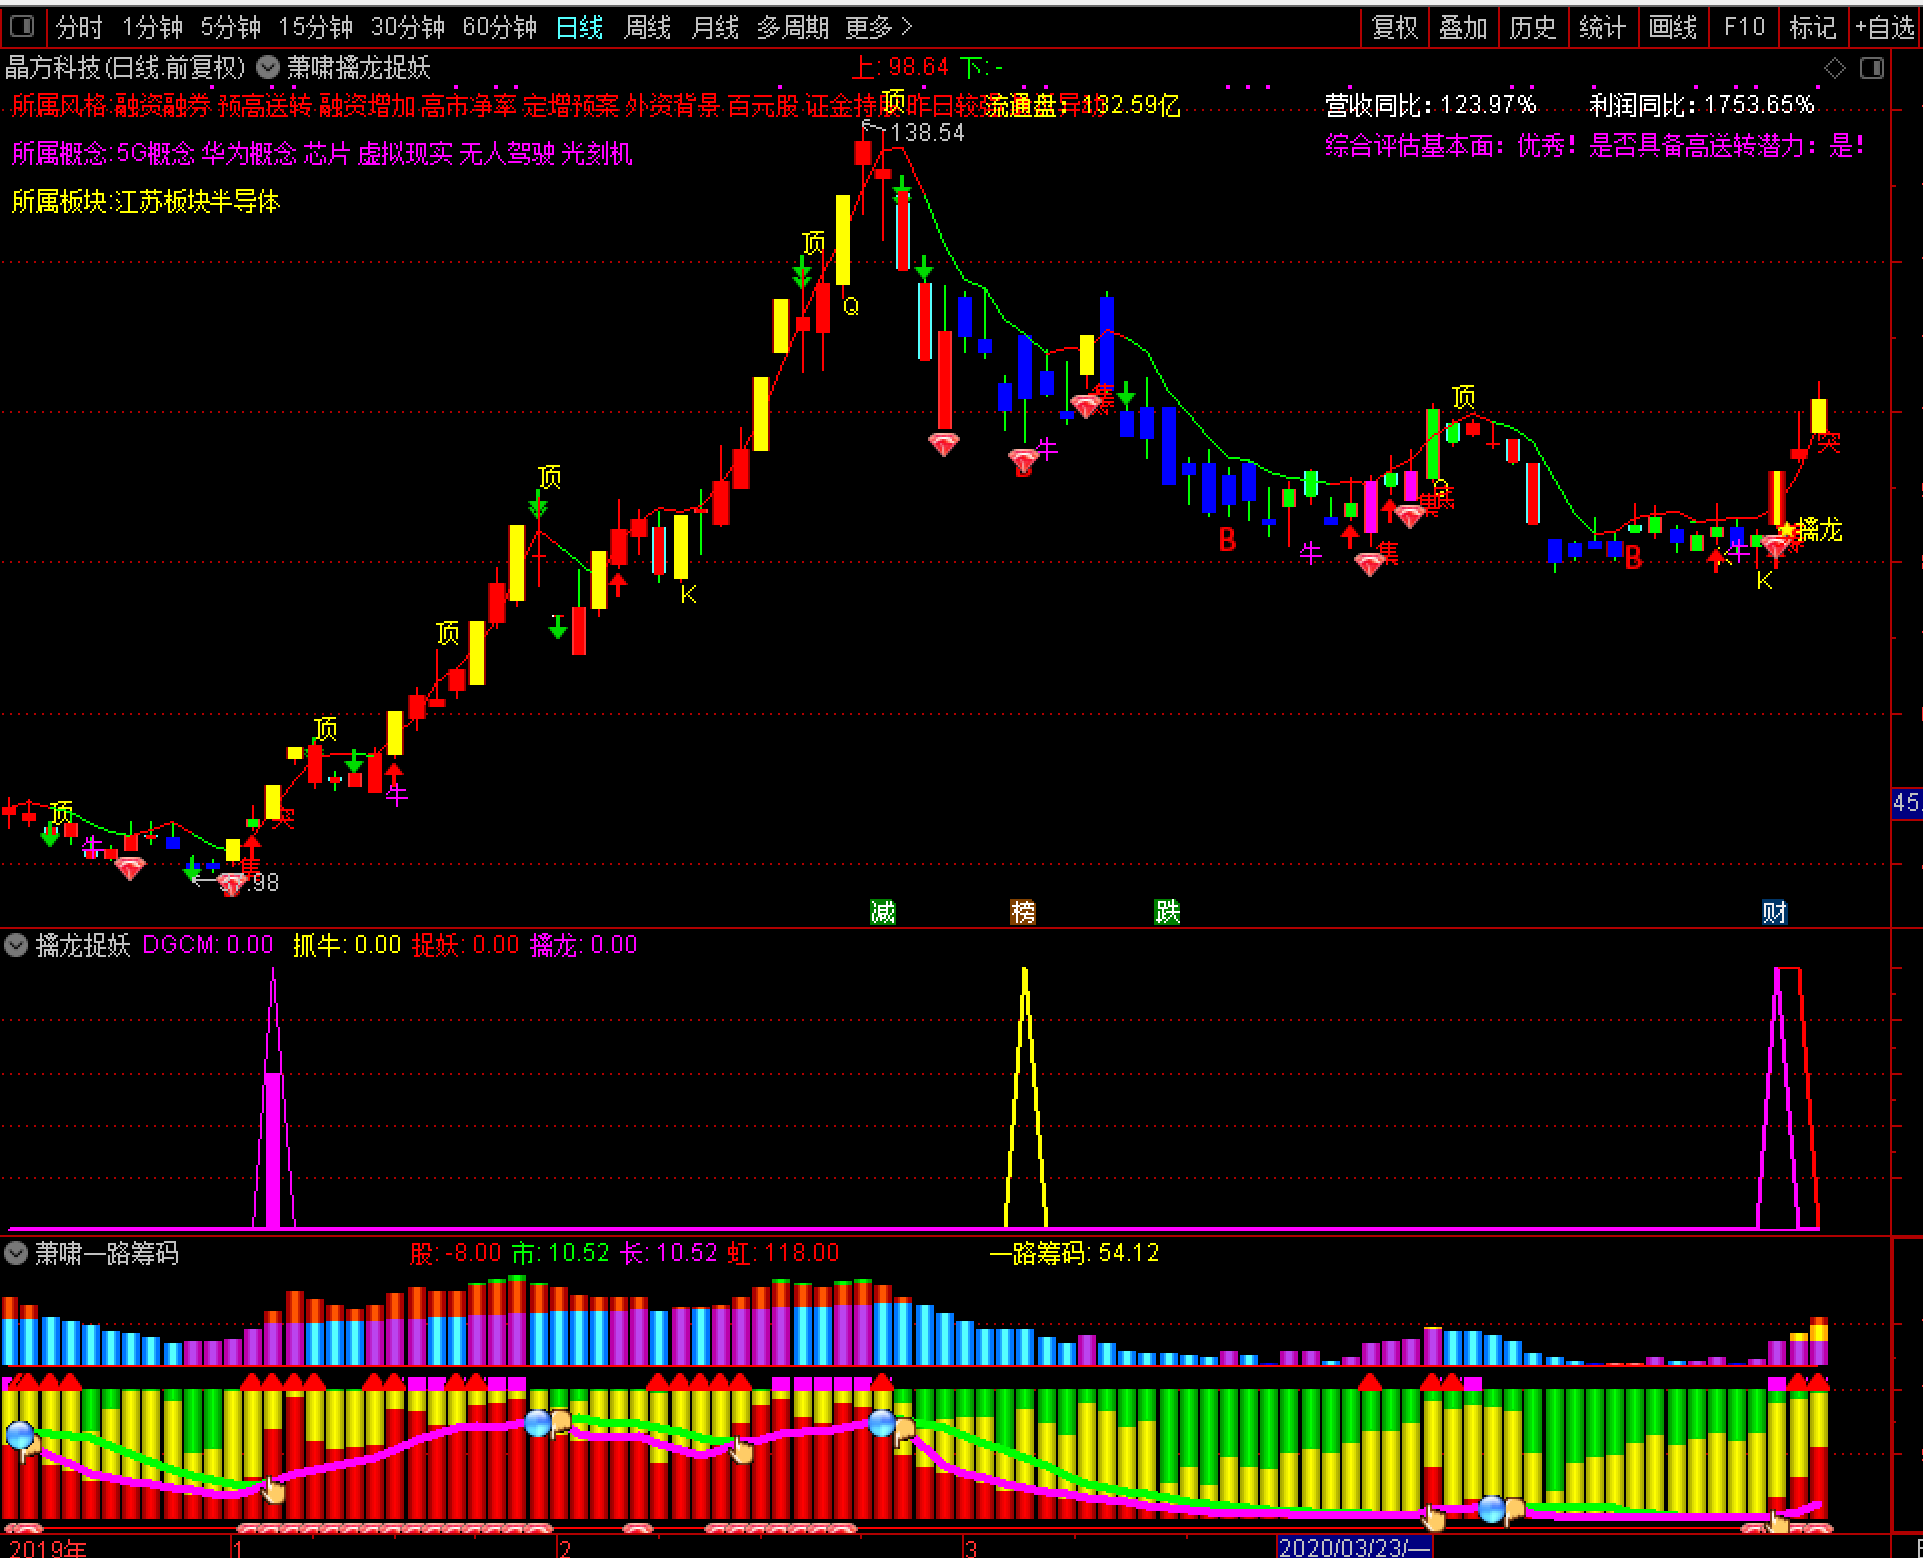Screen dimensions: 1923x1558
Task: Click the 流通盘 132.59亿 text
Action: click(1082, 105)
